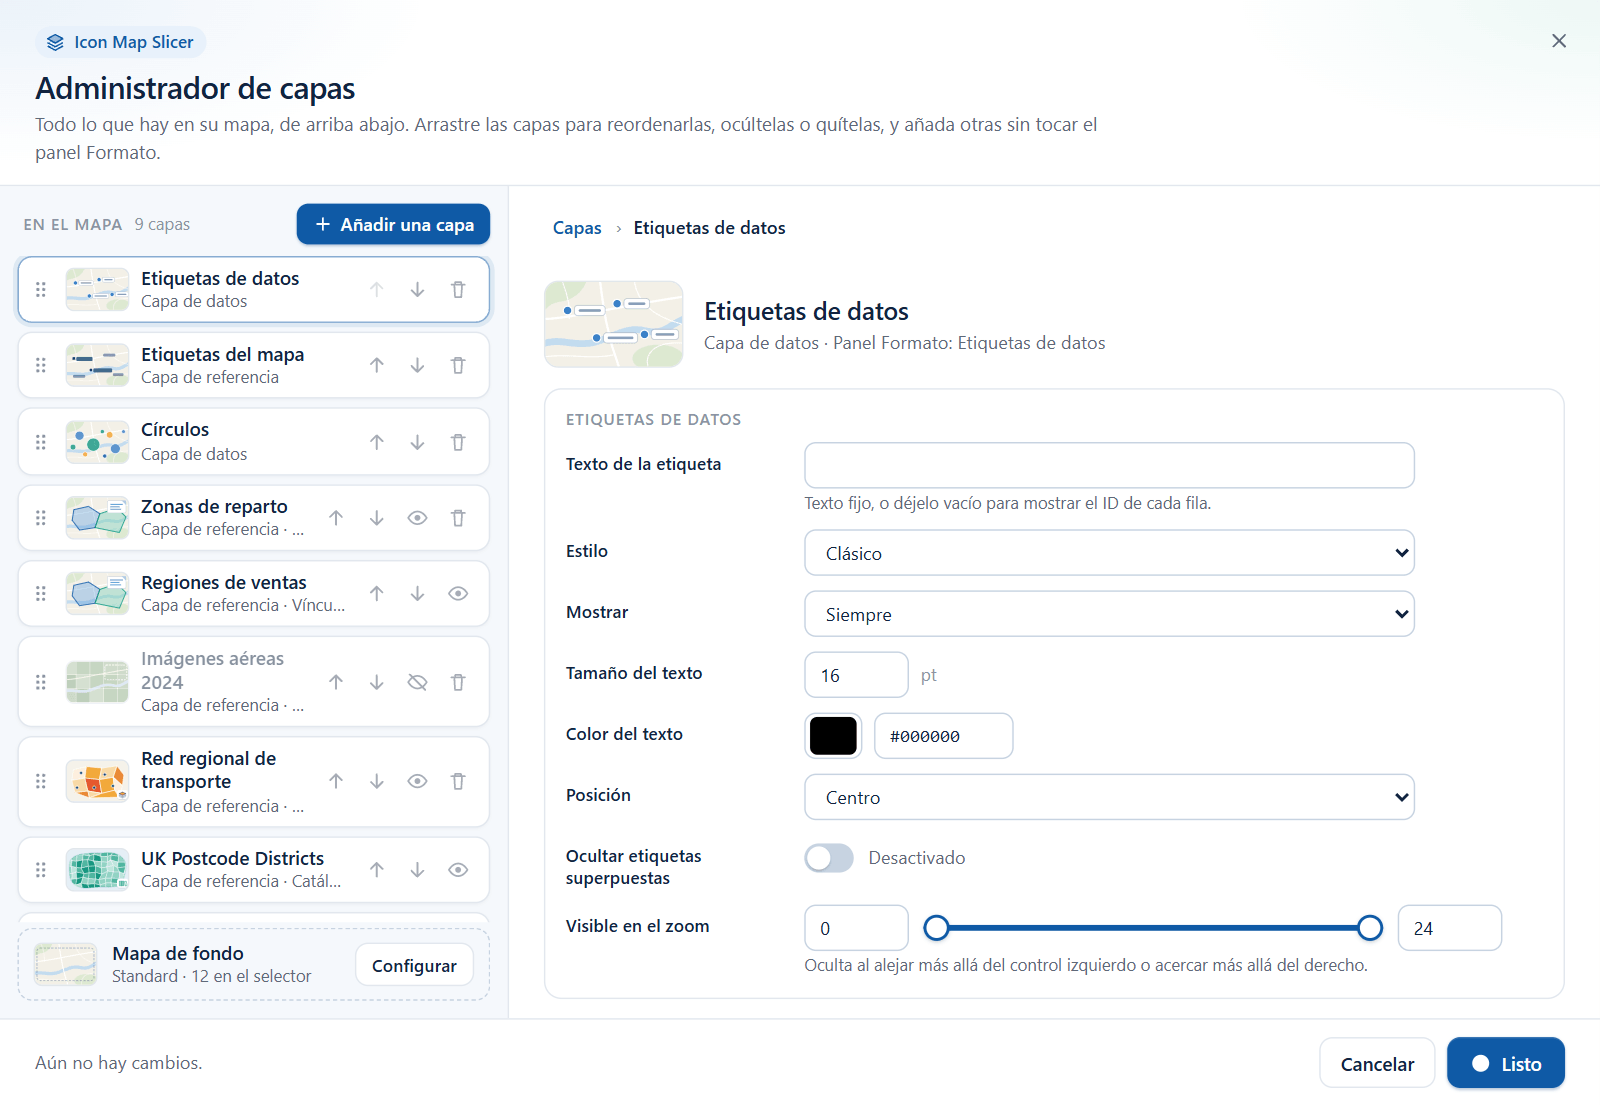Confirm with the Listo button
This screenshot has height=1105, width=1600.
[x=1506, y=1064]
